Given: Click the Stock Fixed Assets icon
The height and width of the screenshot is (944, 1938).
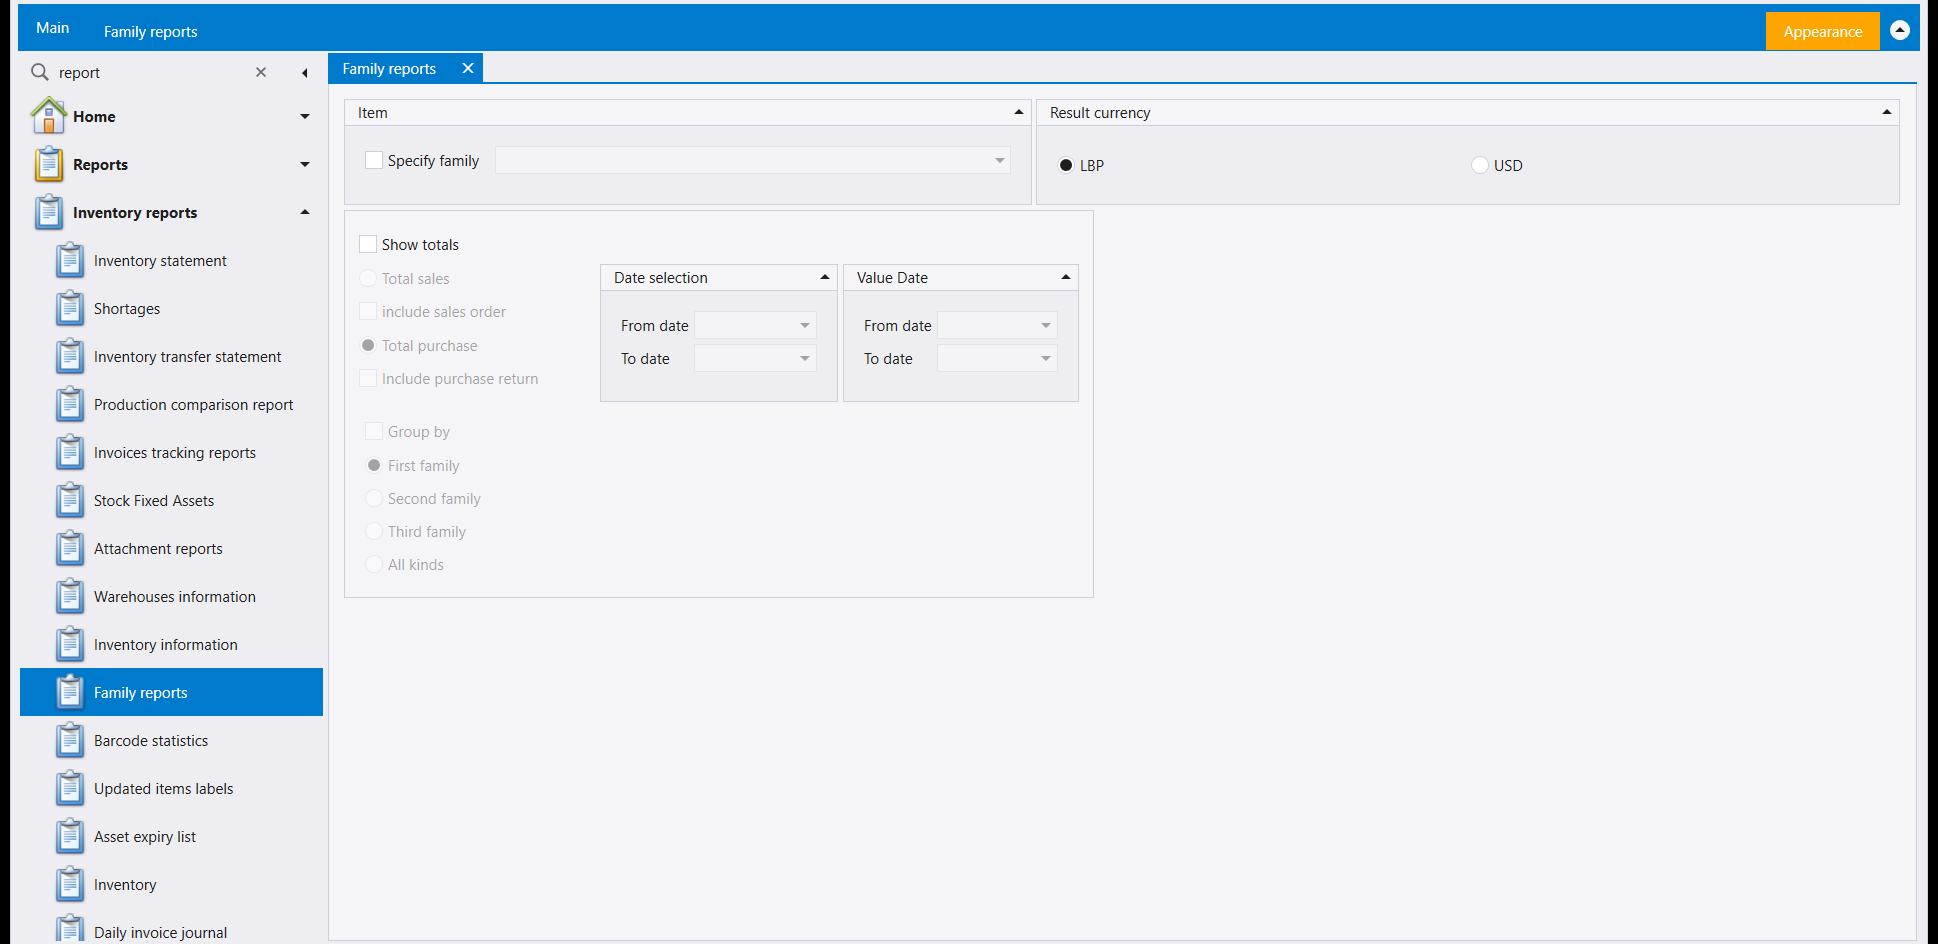Looking at the screenshot, I should point(69,500).
